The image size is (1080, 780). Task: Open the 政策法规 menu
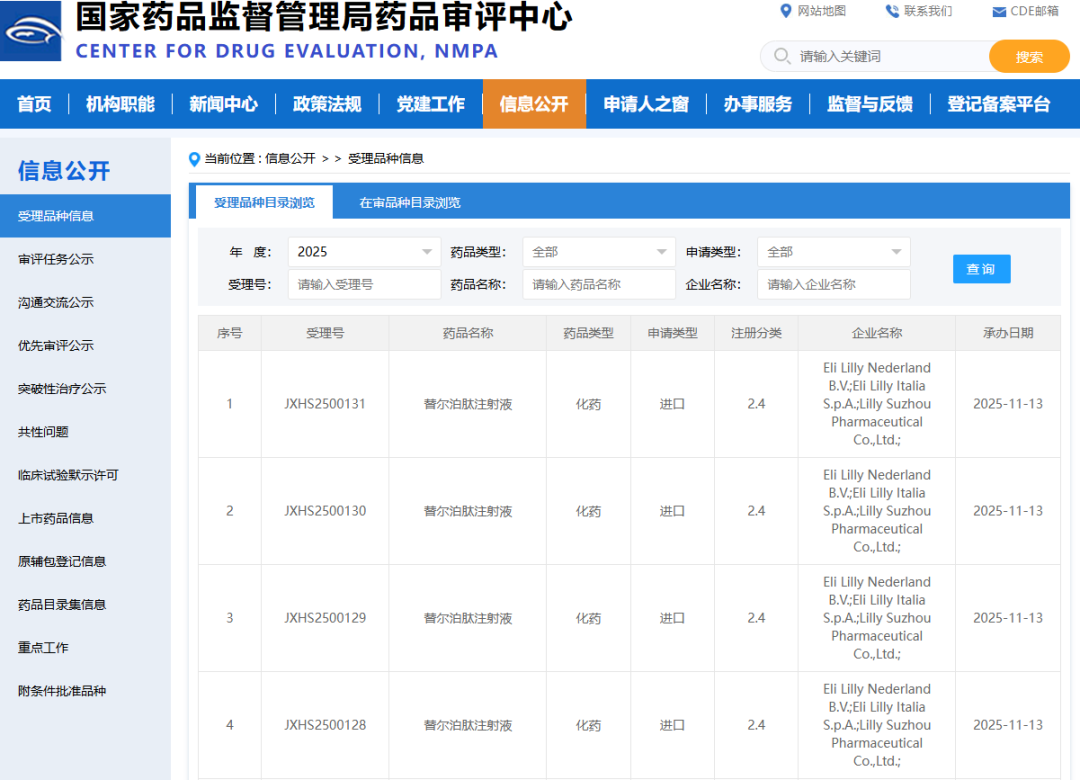(x=327, y=104)
